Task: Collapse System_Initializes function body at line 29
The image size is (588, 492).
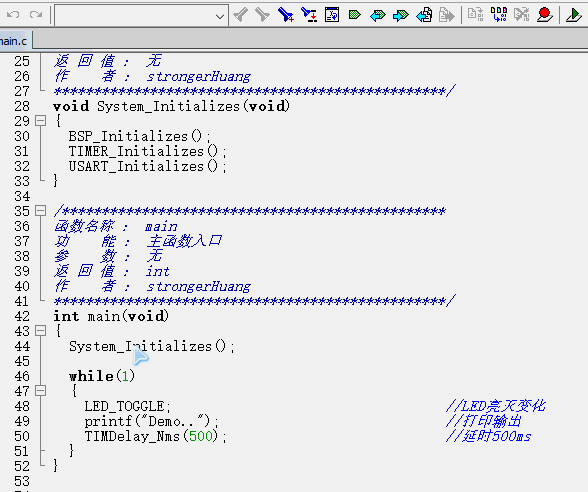Action: pos(40,121)
